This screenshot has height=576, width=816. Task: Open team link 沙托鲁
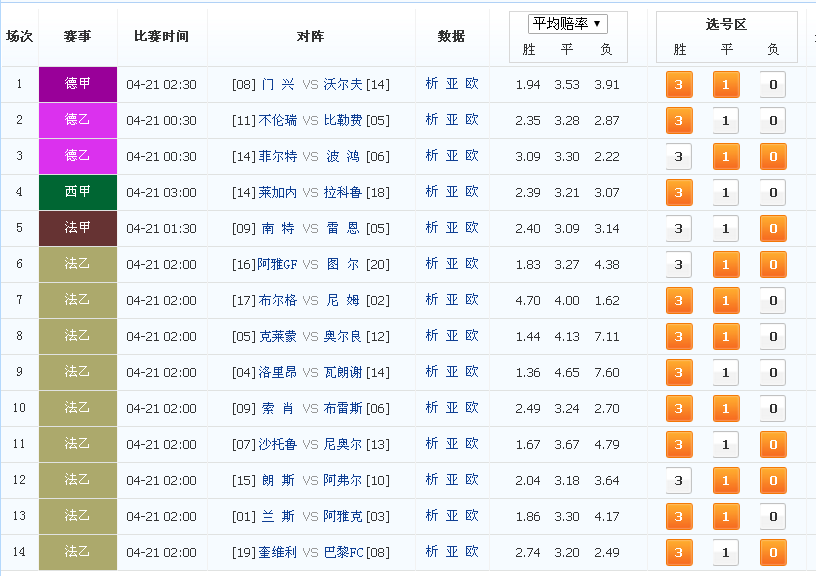coord(278,444)
